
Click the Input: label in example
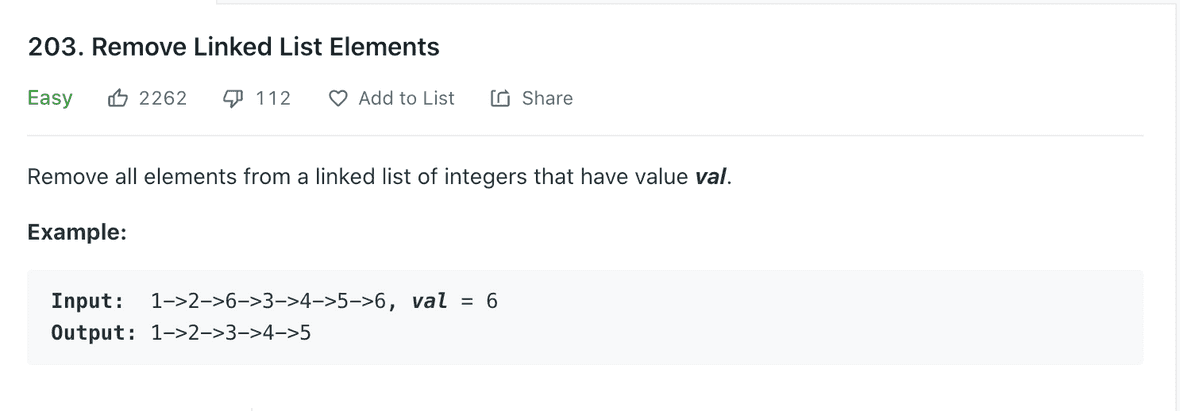pos(88,300)
